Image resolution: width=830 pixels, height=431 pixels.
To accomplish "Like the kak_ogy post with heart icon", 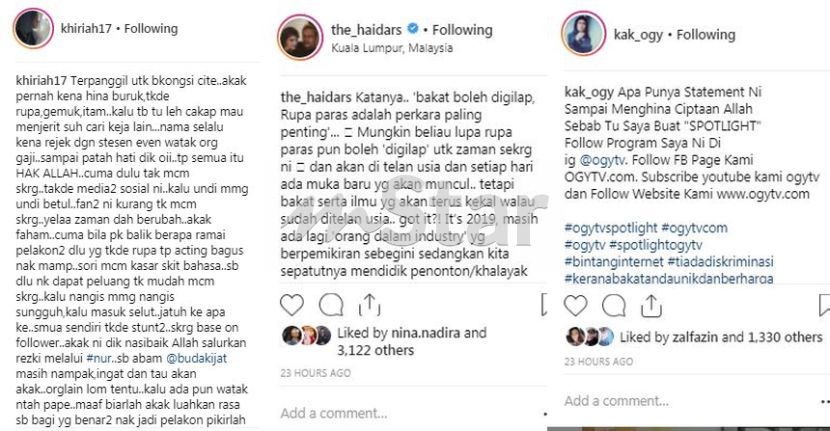I will pyautogui.click(x=575, y=306).
